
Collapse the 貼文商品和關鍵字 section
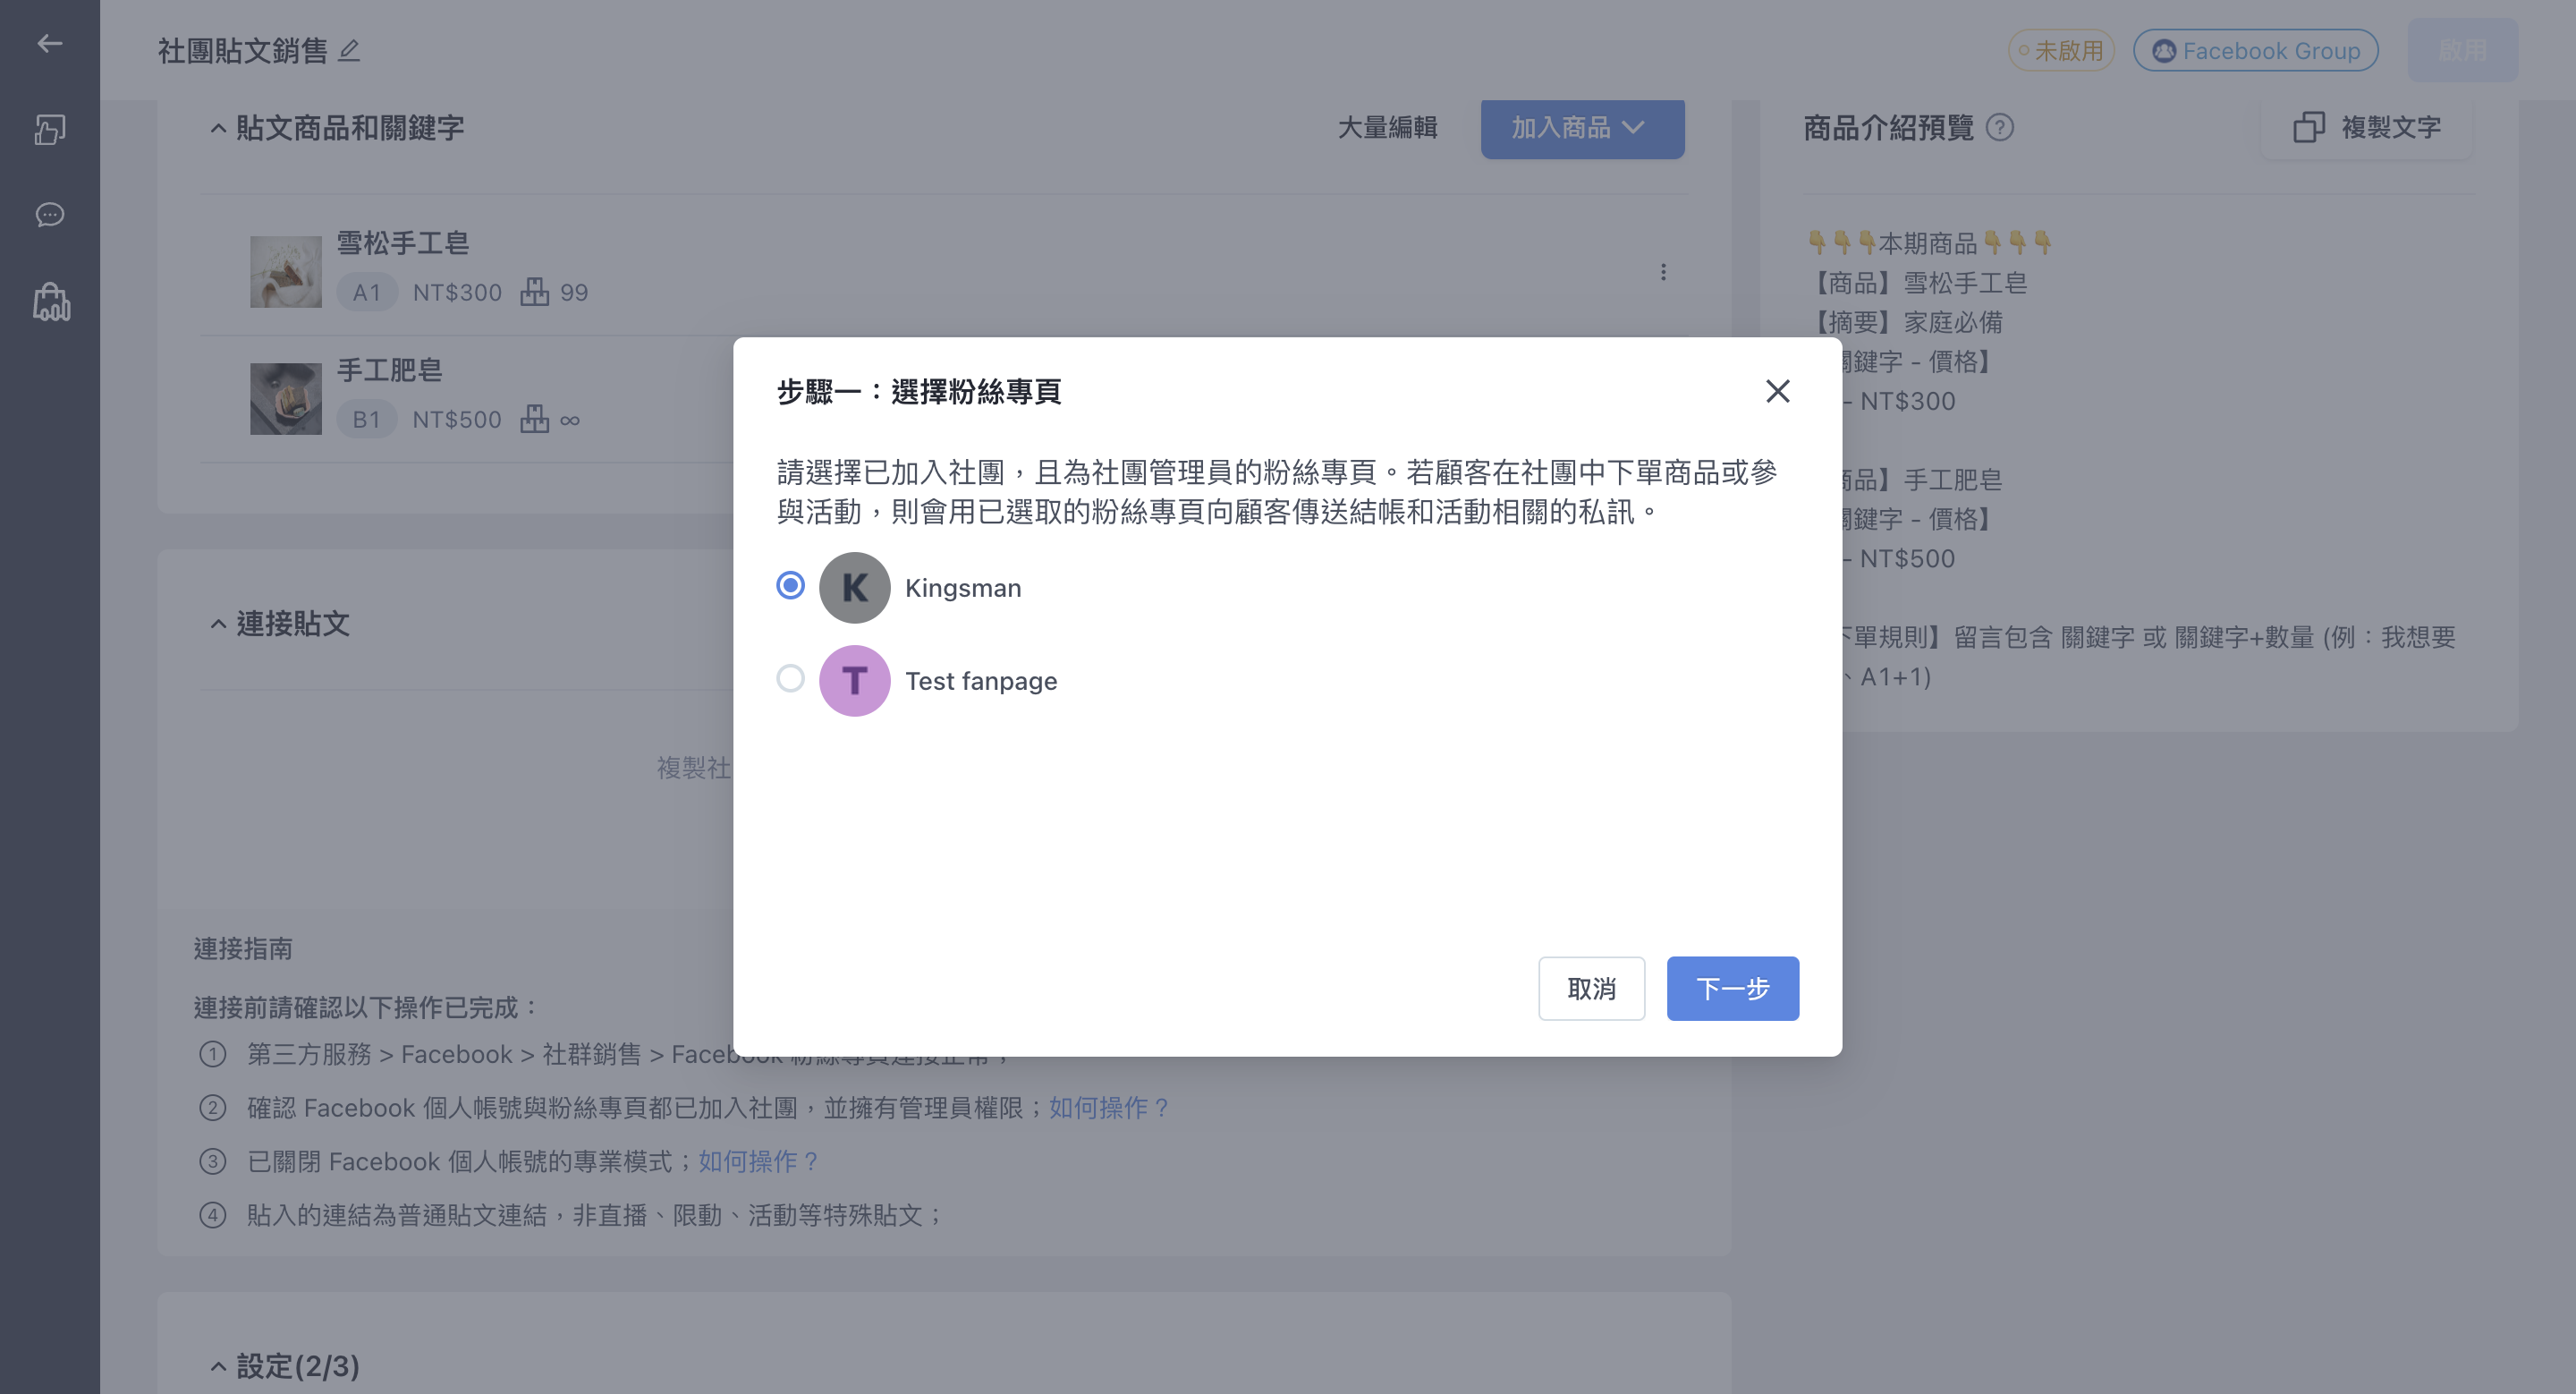pyautogui.click(x=218, y=128)
